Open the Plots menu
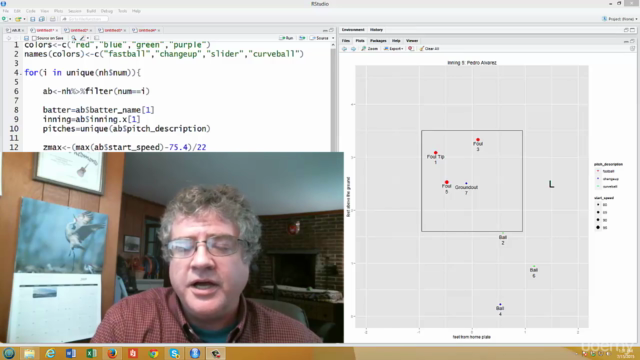 click(x=58, y=11)
